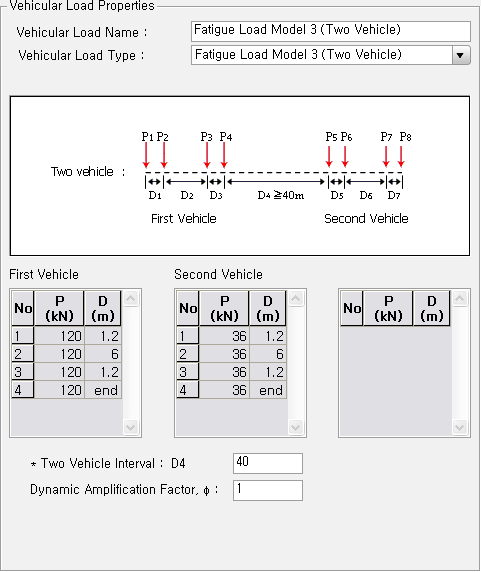The width and height of the screenshot is (481, 572).
Task: Click the Vehicular Load Name input field
Action: pos(331,31)
